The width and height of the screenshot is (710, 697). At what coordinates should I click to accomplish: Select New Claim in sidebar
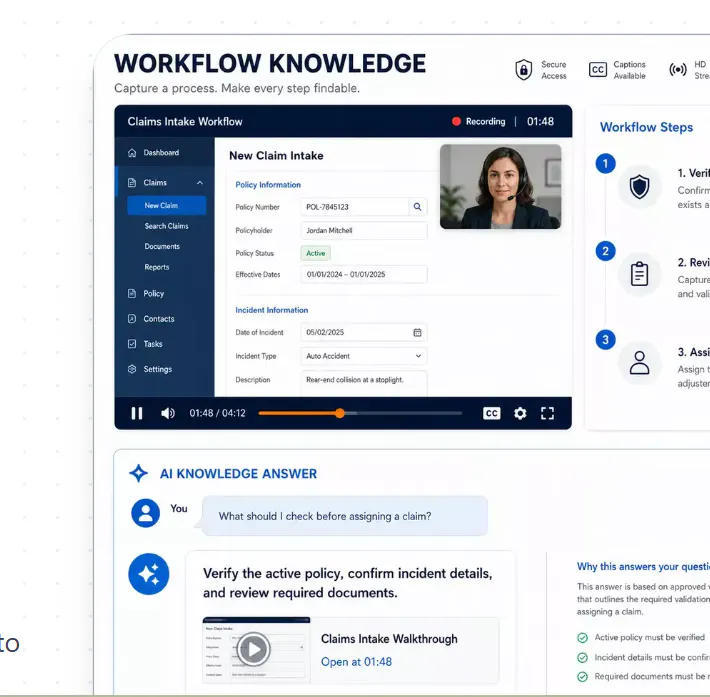point(167,206)
